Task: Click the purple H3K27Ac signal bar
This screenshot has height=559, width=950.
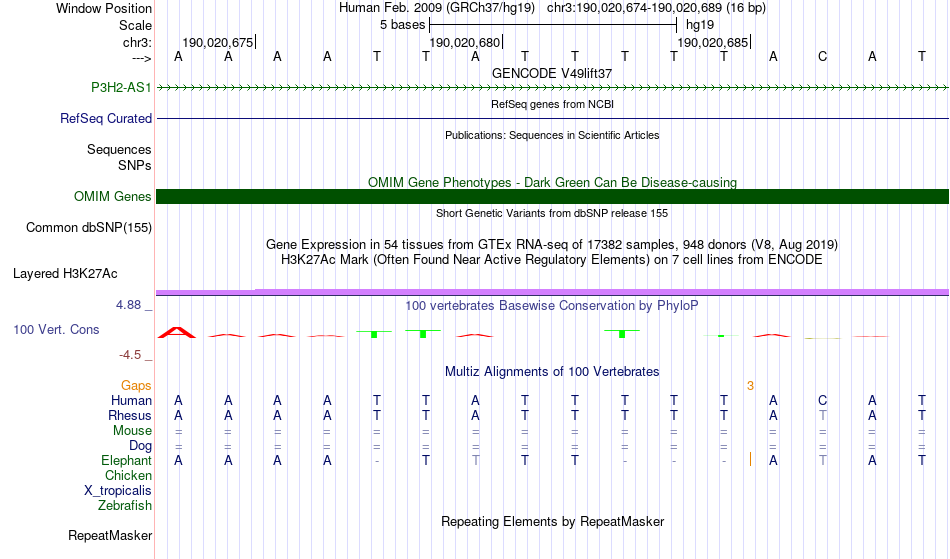Action: pos(553,293)
